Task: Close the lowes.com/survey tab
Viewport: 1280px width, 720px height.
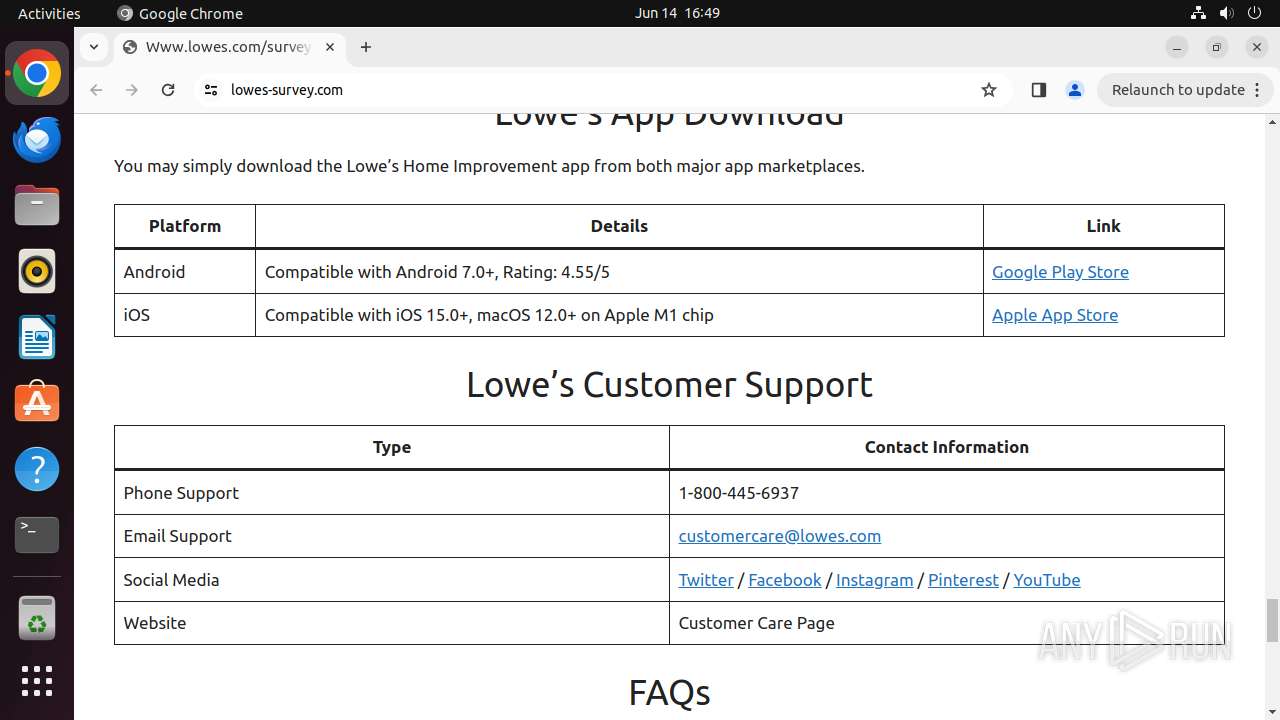Action: click(x=330, y=47)
